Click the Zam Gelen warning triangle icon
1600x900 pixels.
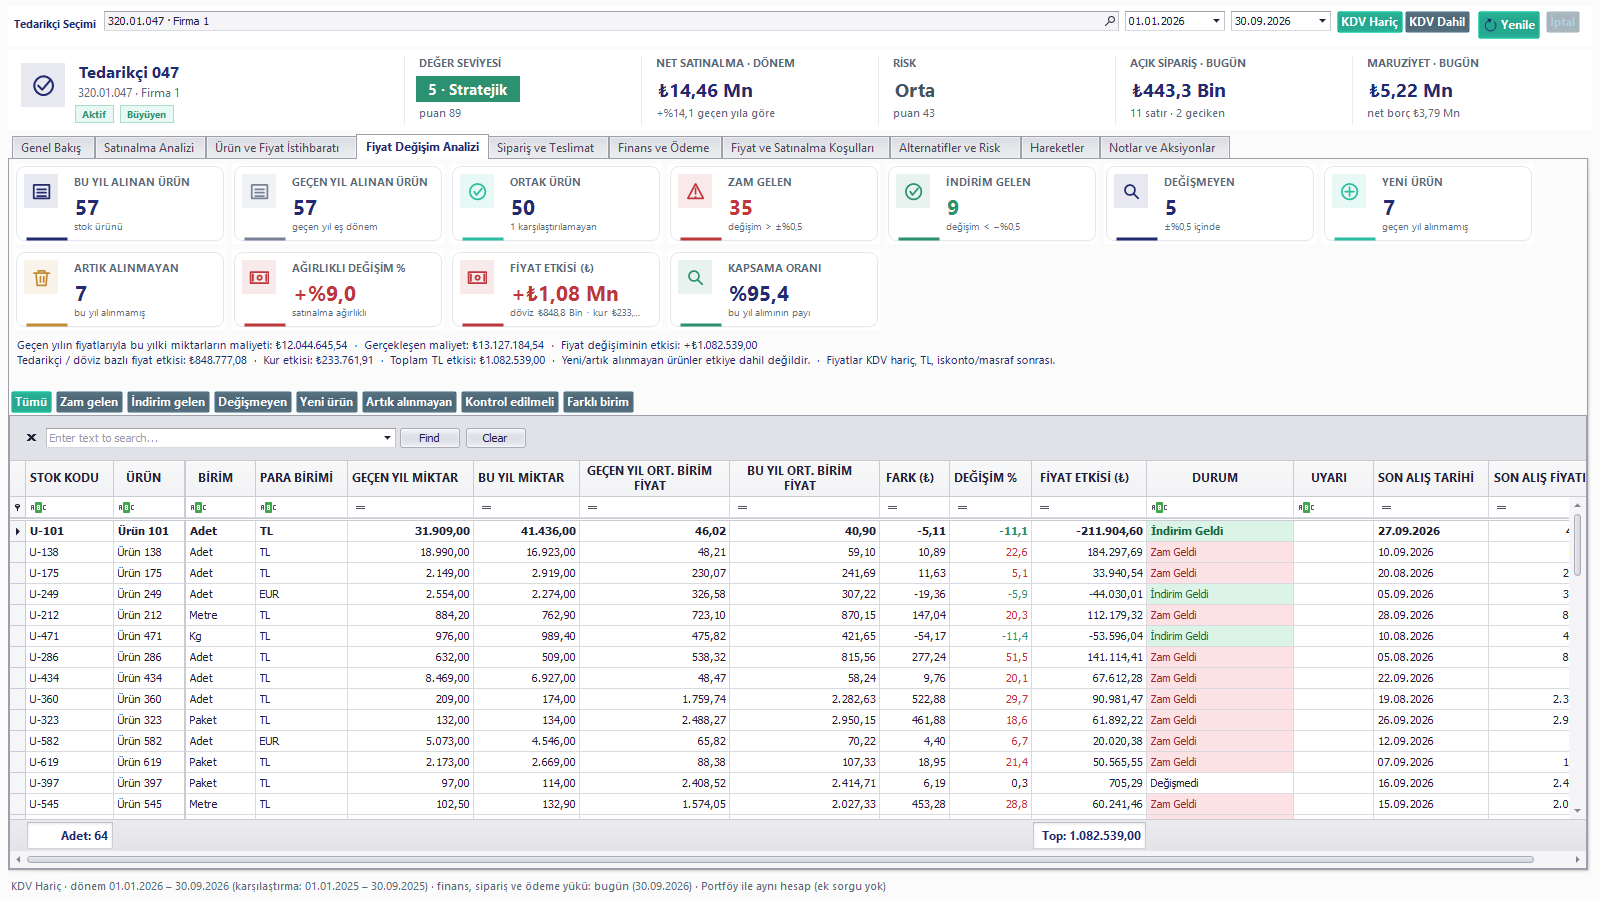[x=695, y=192]
